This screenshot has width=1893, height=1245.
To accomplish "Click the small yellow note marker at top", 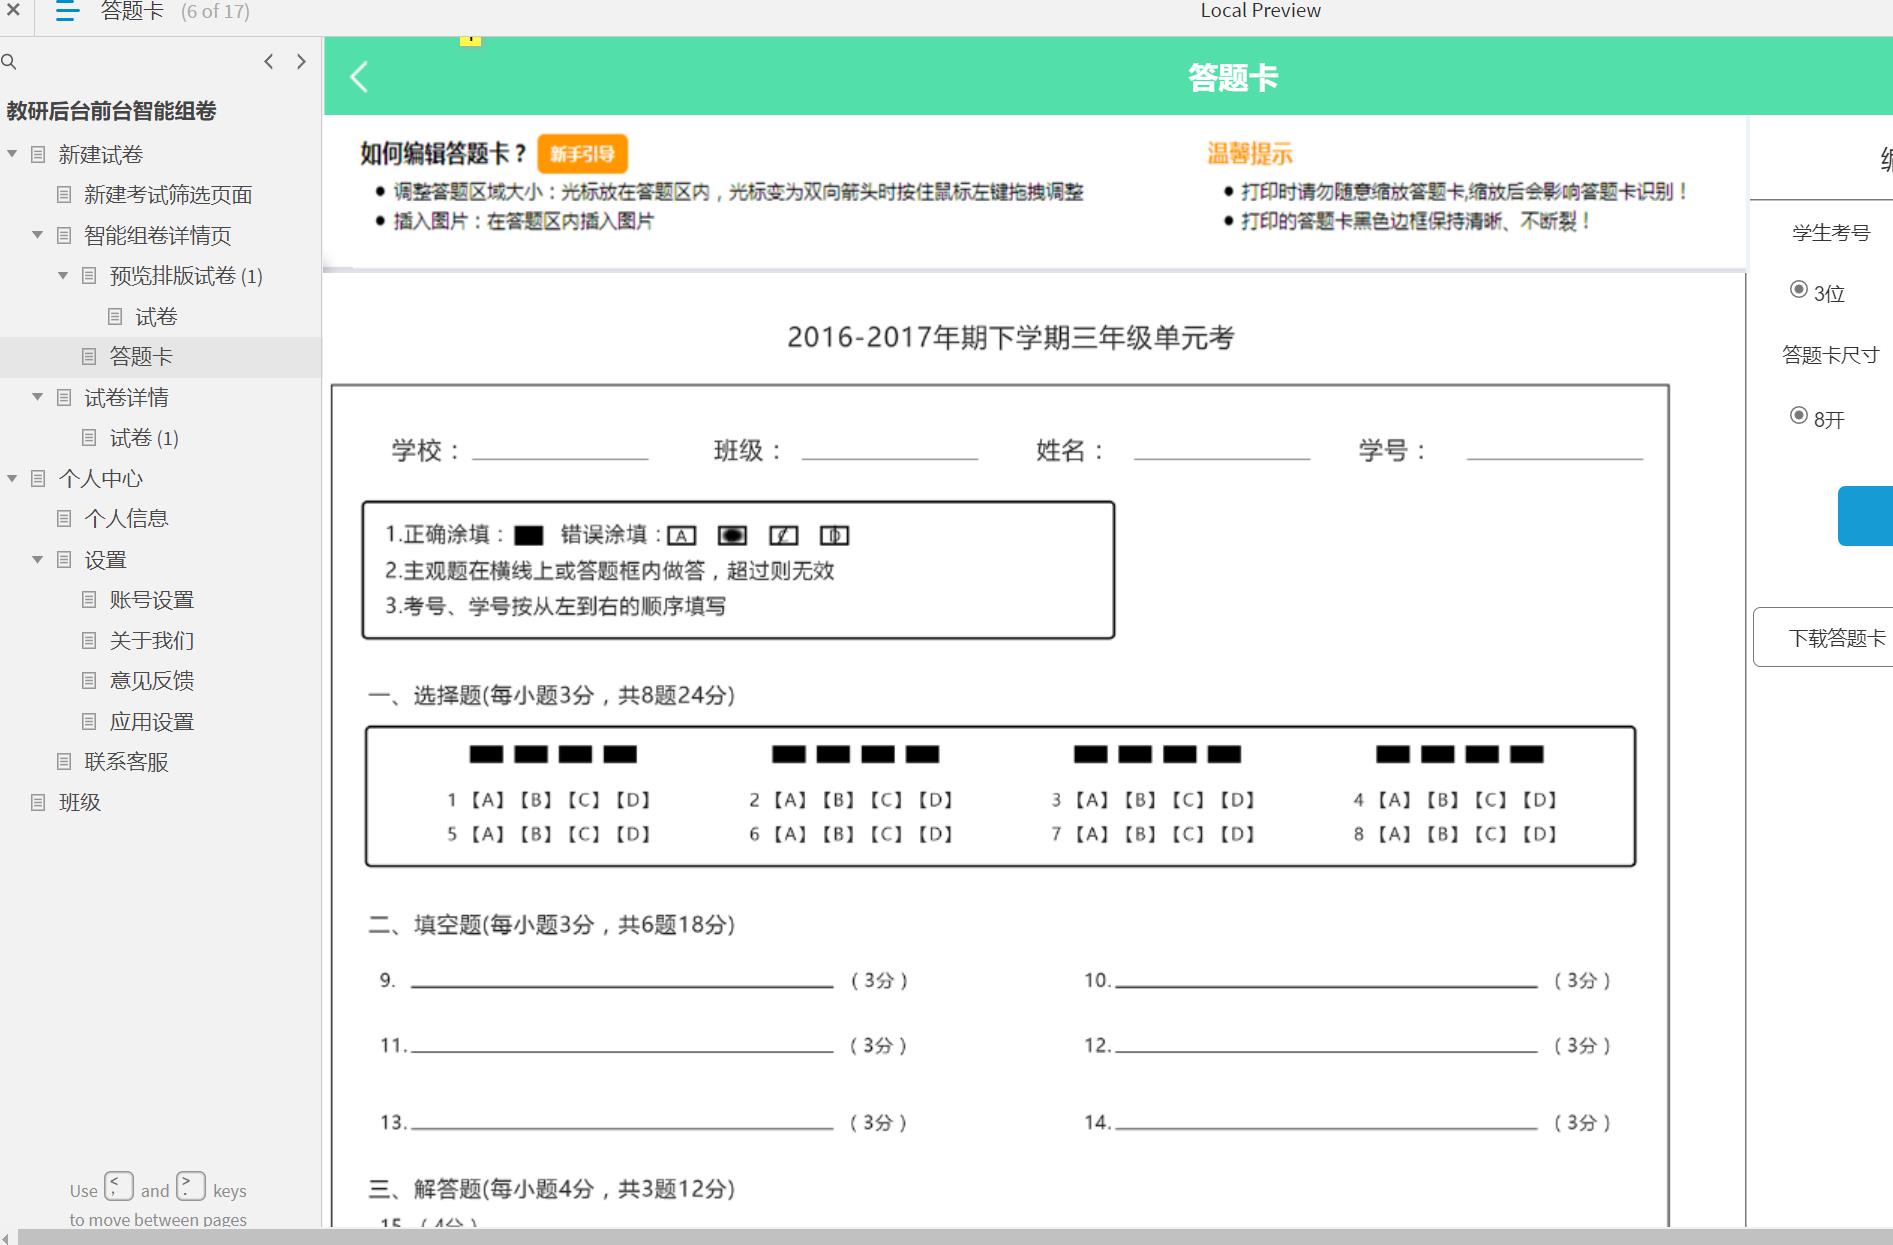I will pyautogui.click(x=470, y=40).
